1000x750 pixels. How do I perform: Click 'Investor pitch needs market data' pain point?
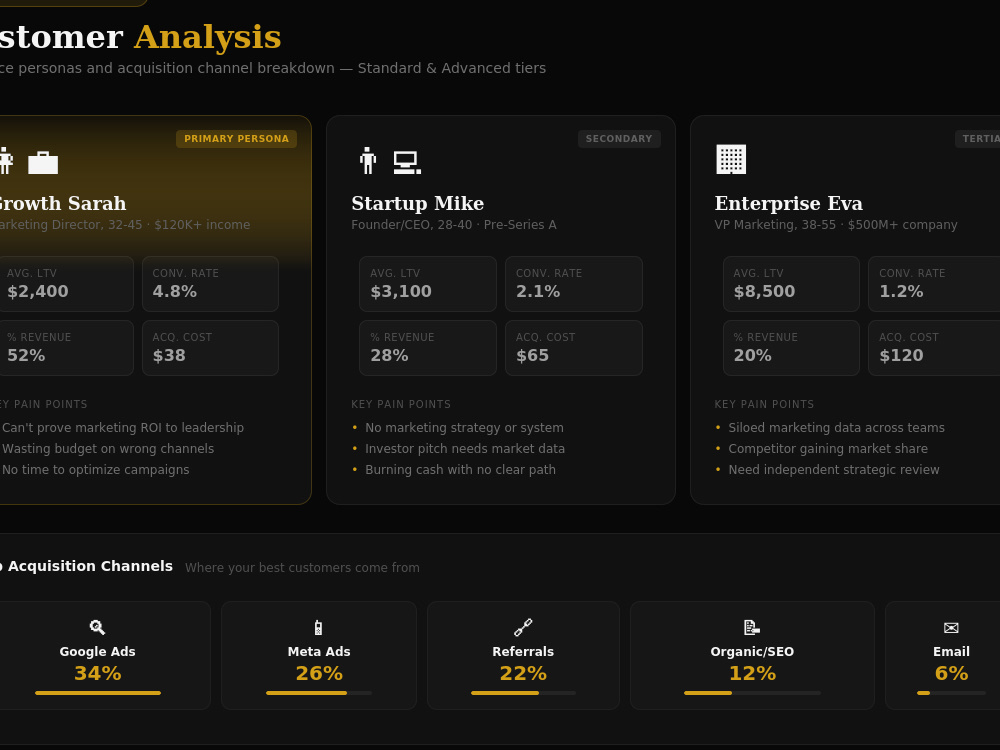[x=465, y=449]
